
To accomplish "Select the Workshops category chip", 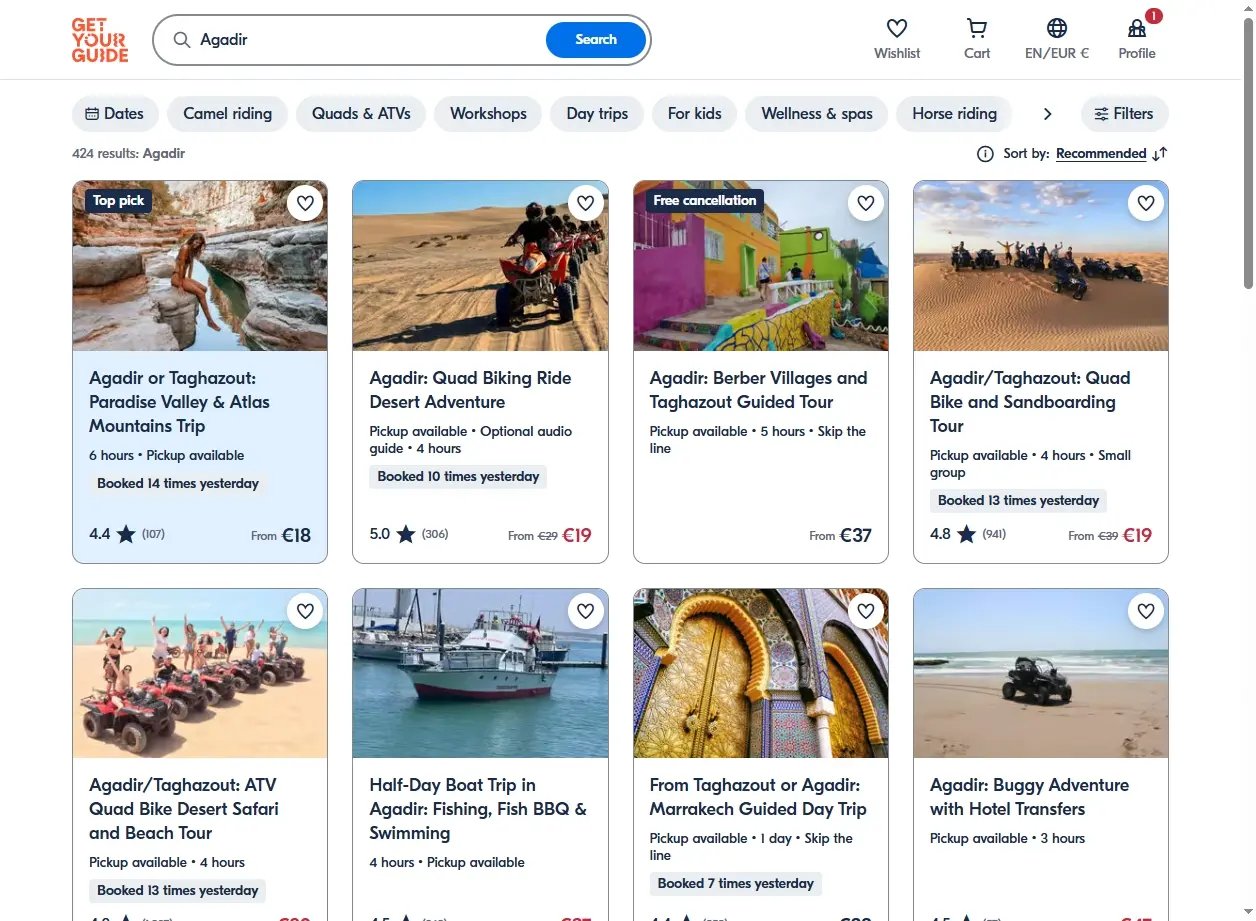I will point(488,114).
